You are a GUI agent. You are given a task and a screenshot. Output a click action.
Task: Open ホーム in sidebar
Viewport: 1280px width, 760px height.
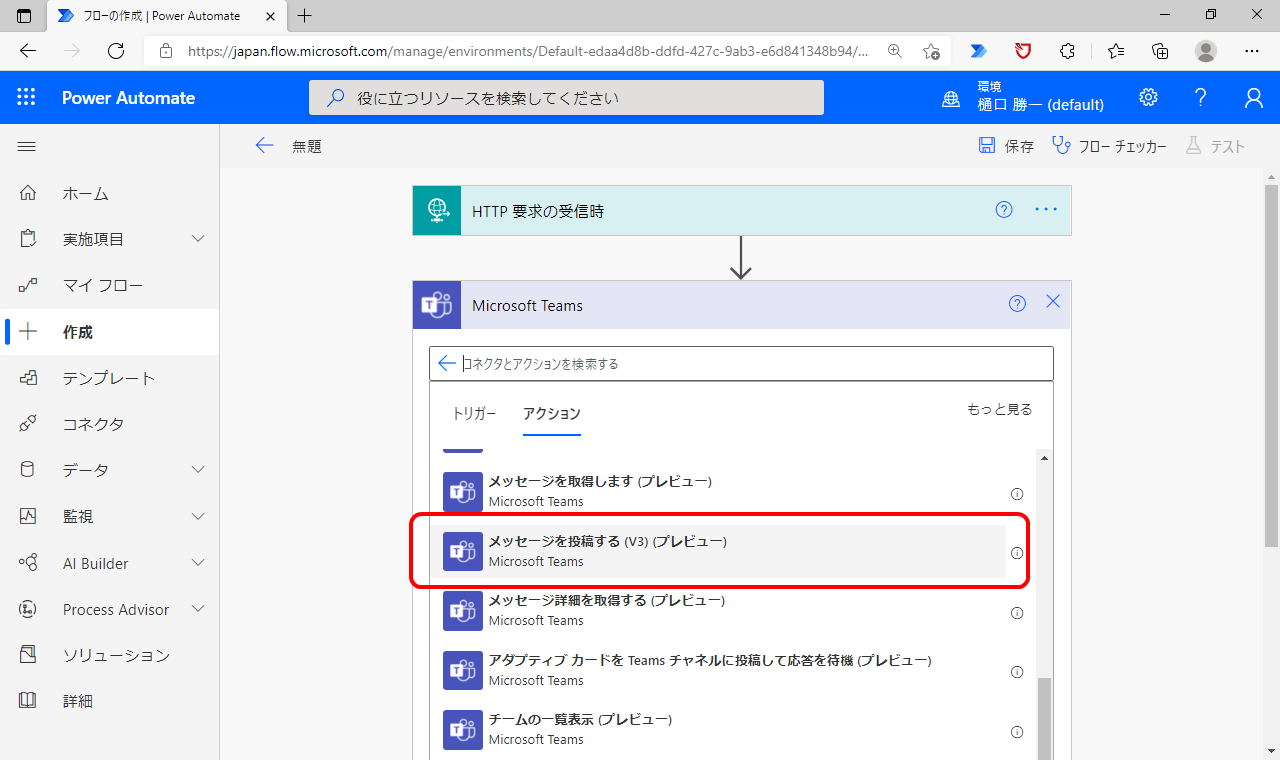tap(110, 193)
